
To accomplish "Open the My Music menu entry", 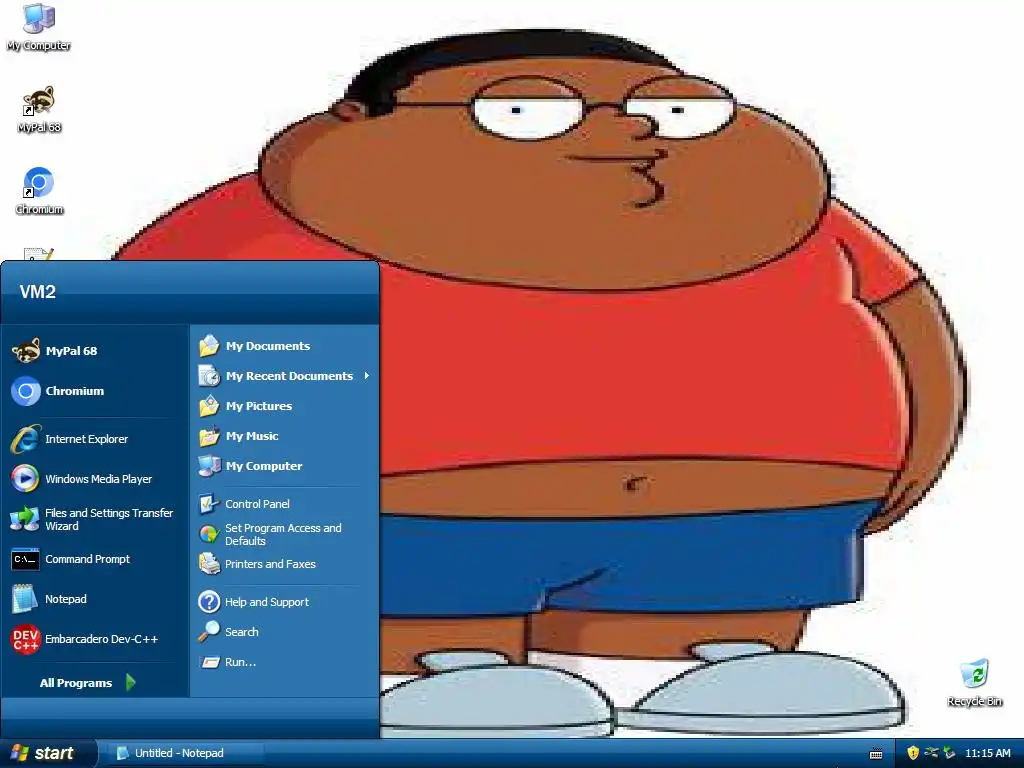I will point(284,436).
